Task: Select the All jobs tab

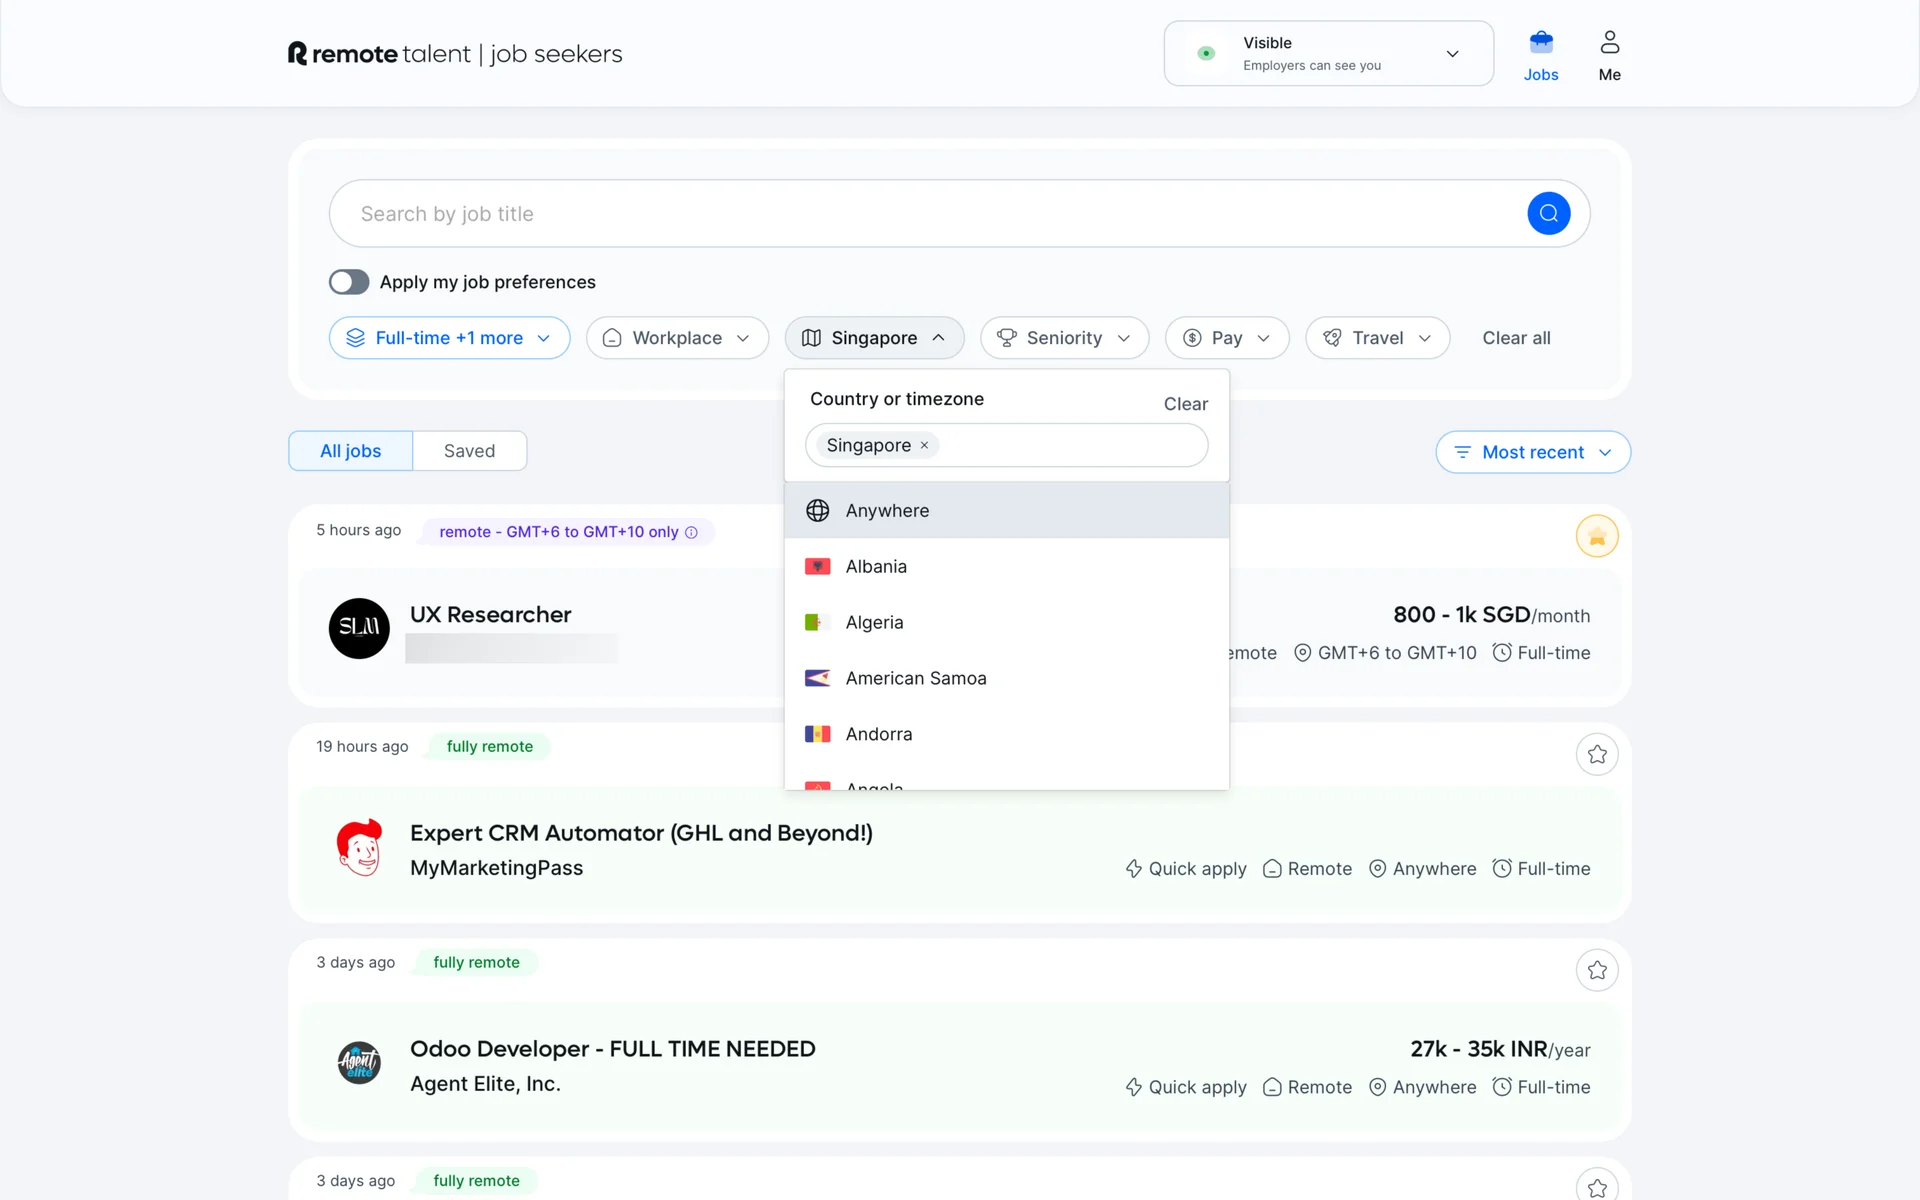Action: tap(350, 451)
